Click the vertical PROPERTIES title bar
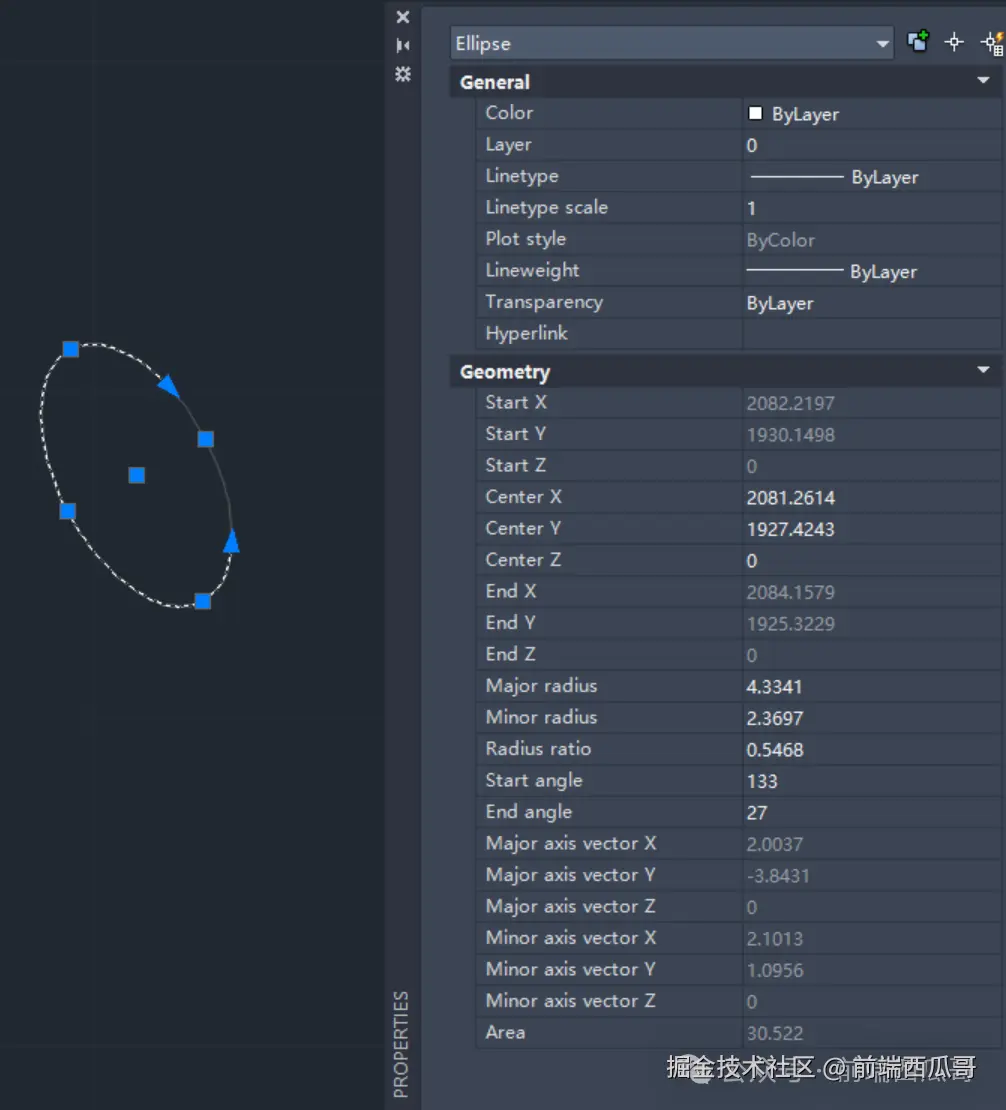This screenshot has height=1110, width=1006. click(401, 1043)
